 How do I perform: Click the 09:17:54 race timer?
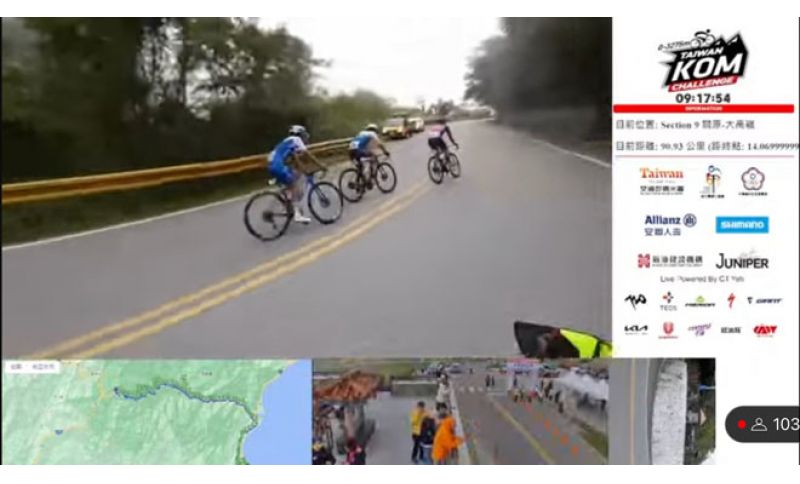pos(703,98)
